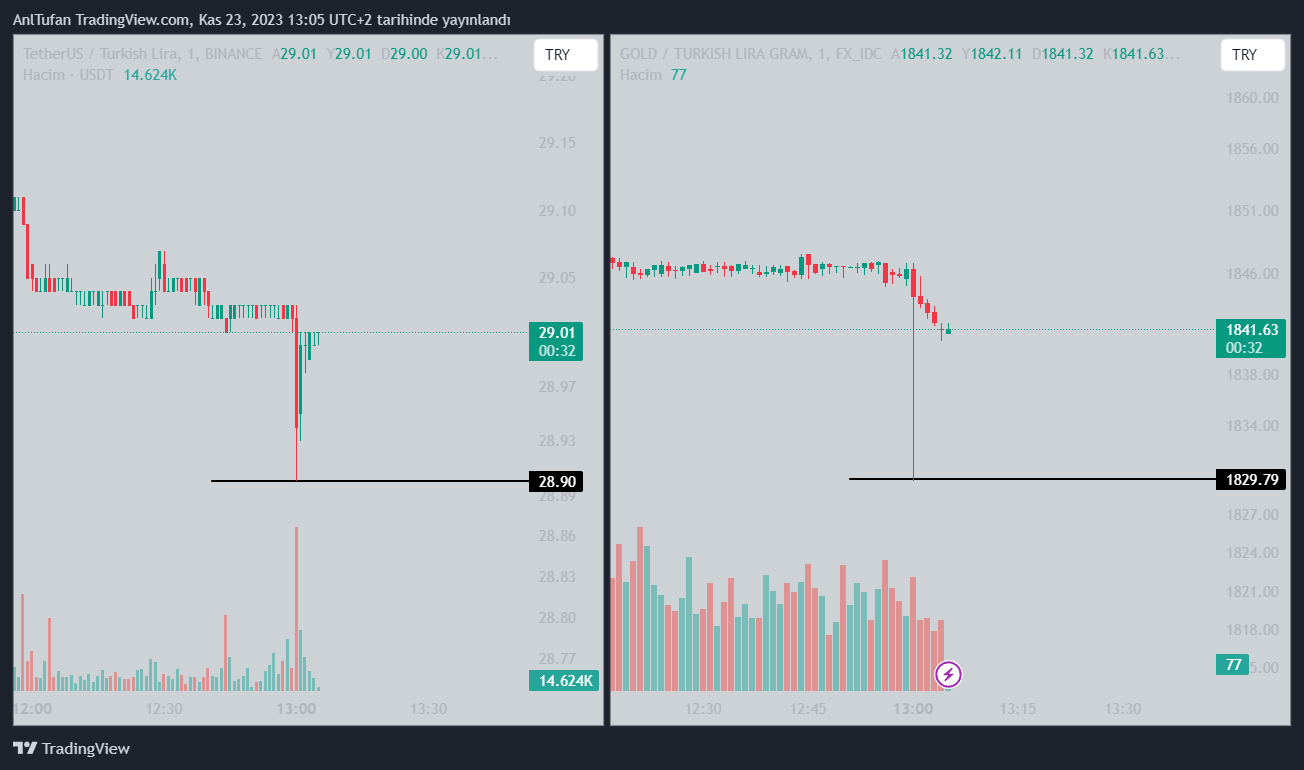Click the 12:00 label on the USDT time axis
1304x770 pixels.
pyautogui.click(x=32, y=709)
